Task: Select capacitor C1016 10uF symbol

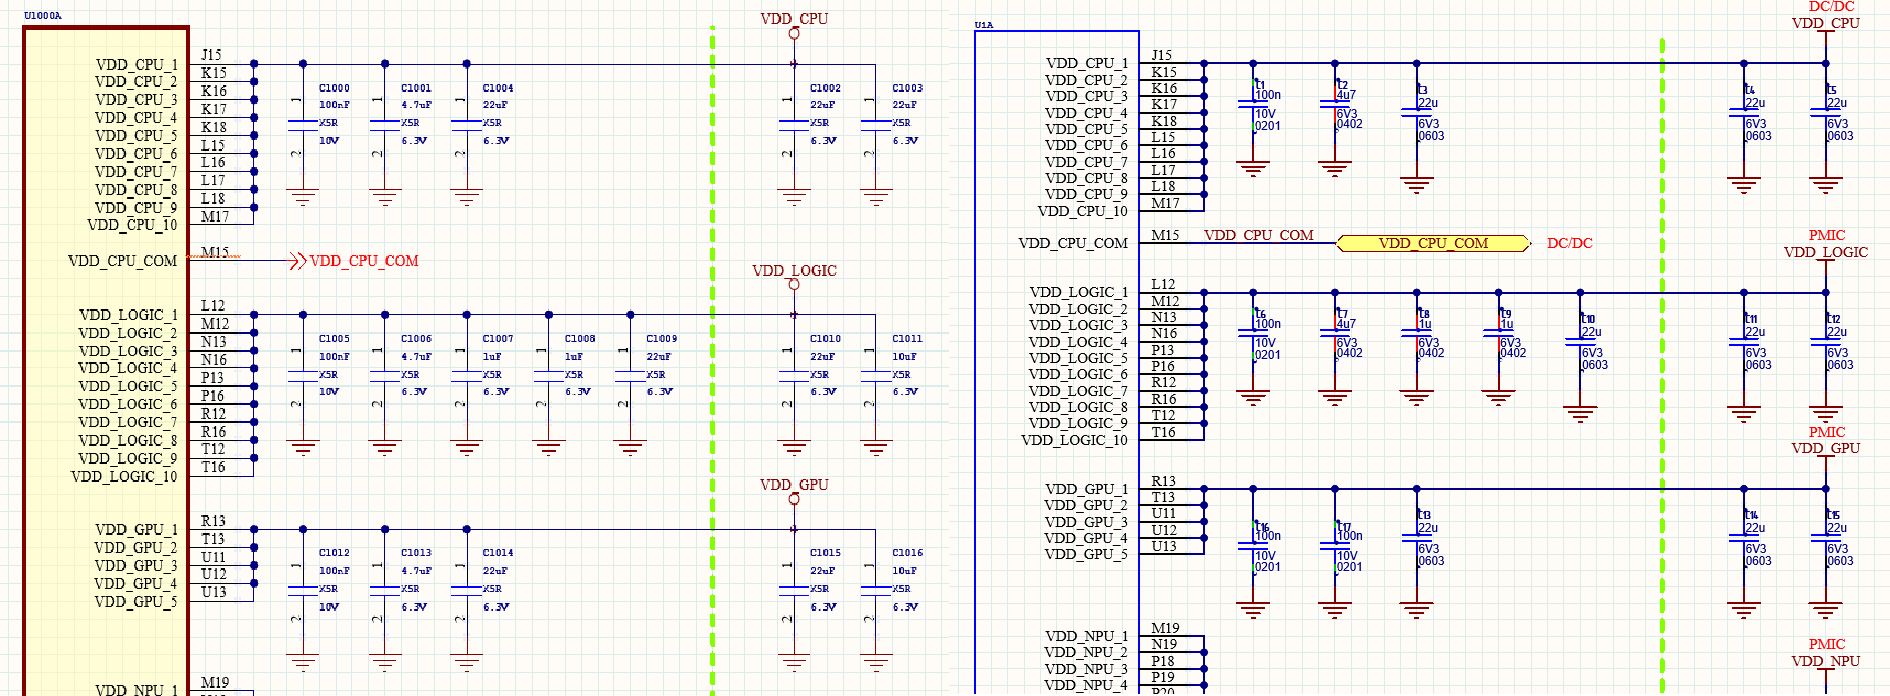Action: (x=876, y=590)
